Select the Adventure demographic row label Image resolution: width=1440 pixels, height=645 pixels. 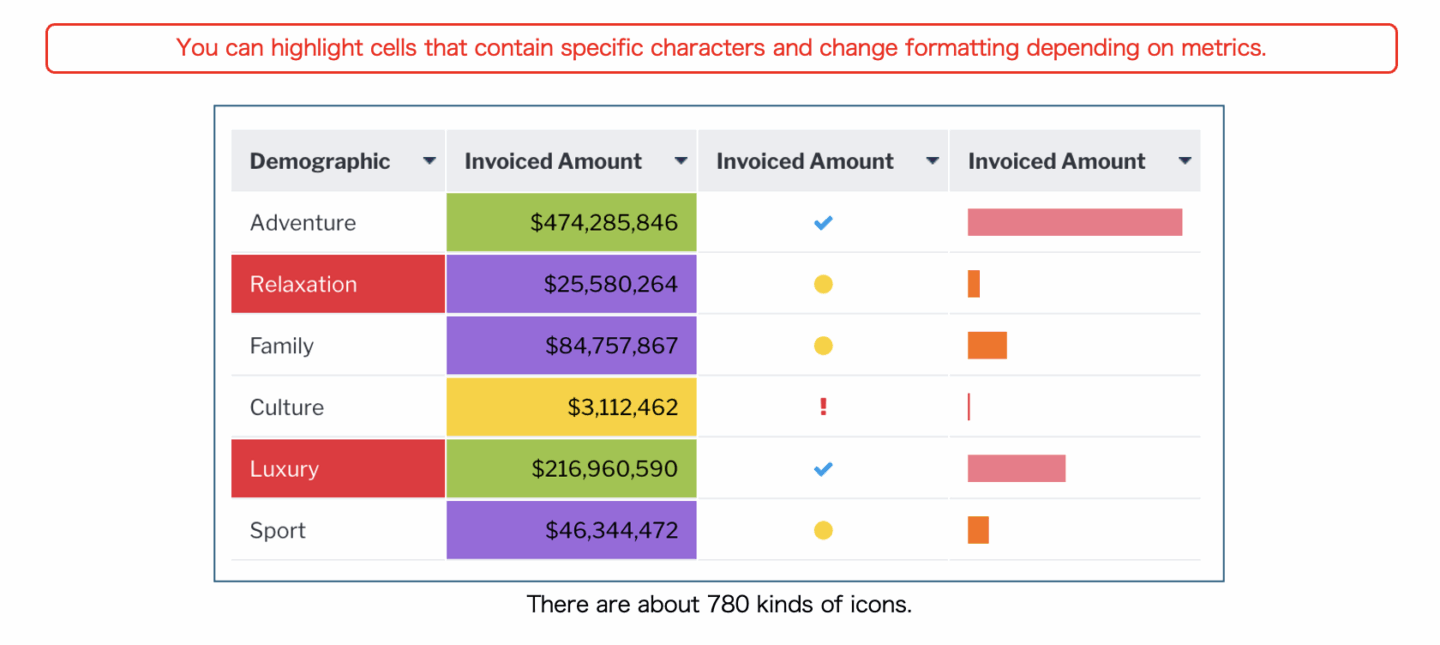point(302,222)
